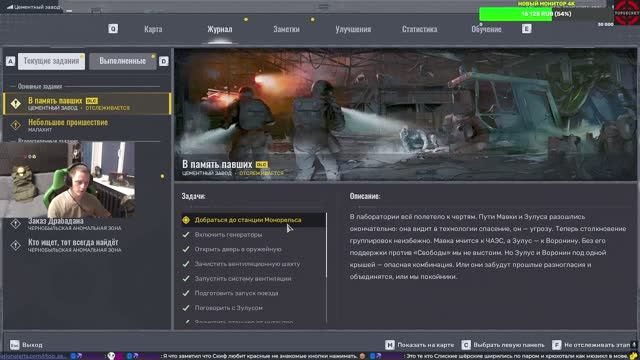The width and height of the screenshot is (640, 360).
Task: Click the D key icon beside Выполненные
Action: (164, 61)
